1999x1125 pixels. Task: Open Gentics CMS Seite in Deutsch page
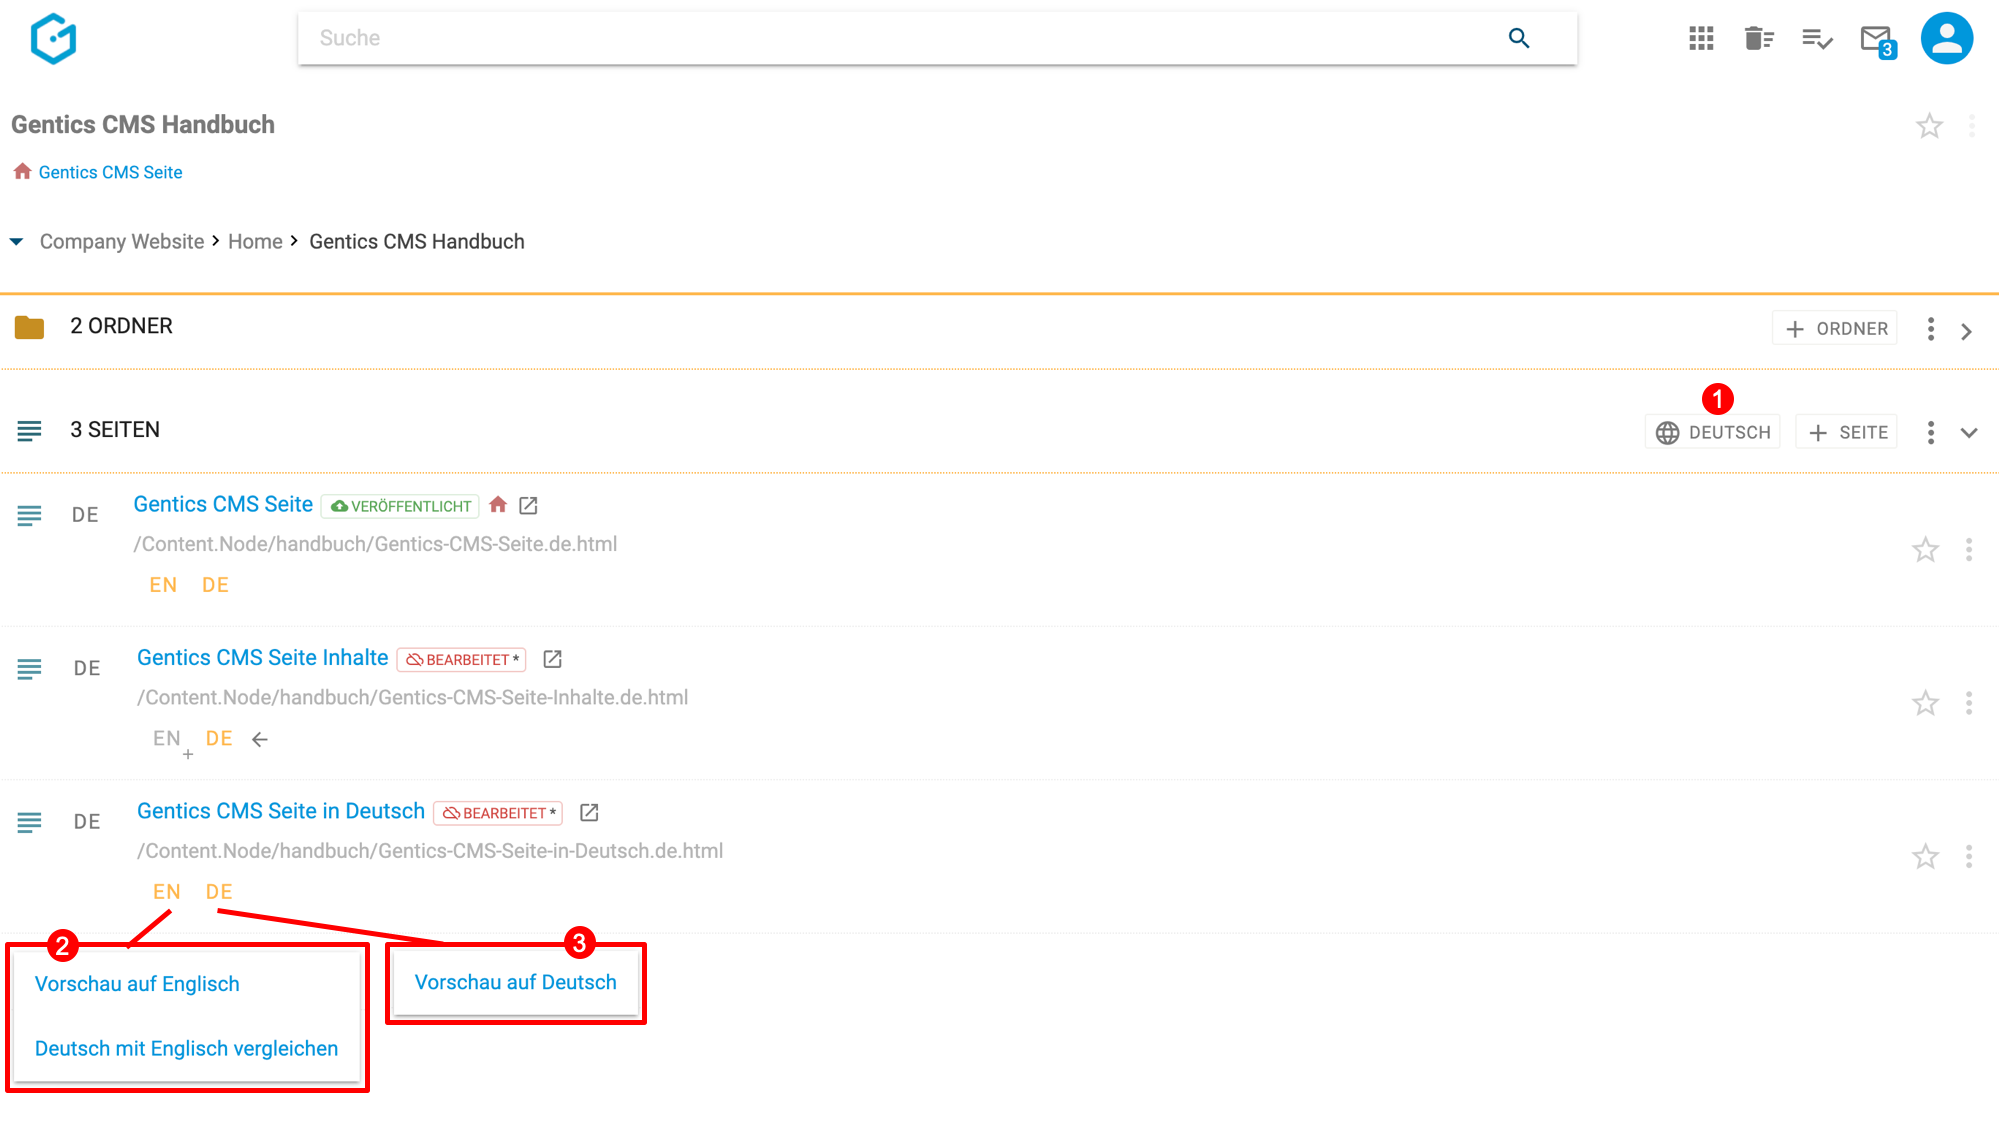coord(281,811)
